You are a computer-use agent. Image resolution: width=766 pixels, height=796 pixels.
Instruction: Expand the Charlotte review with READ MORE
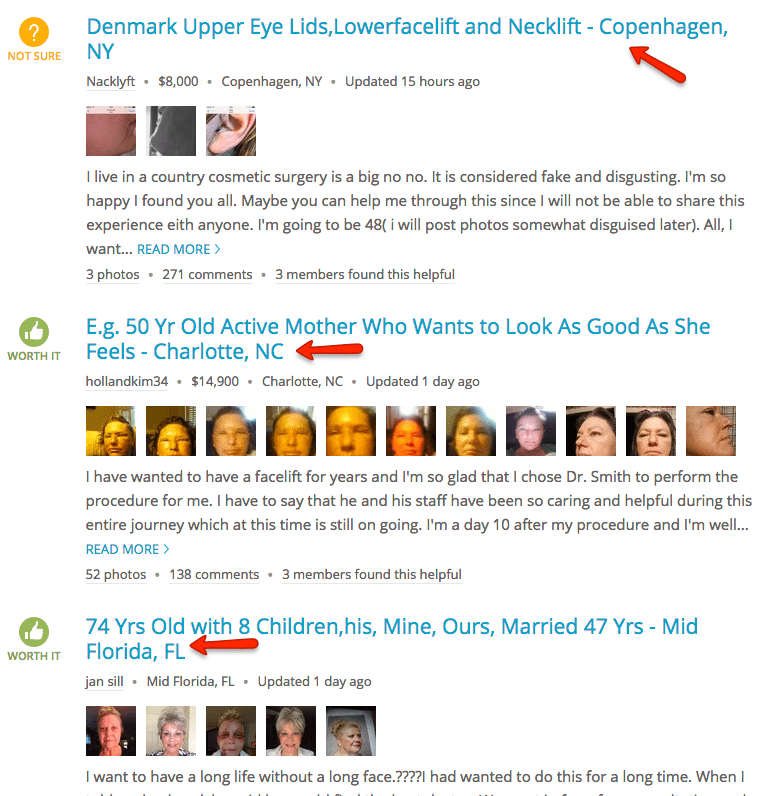tap(127, 549)
